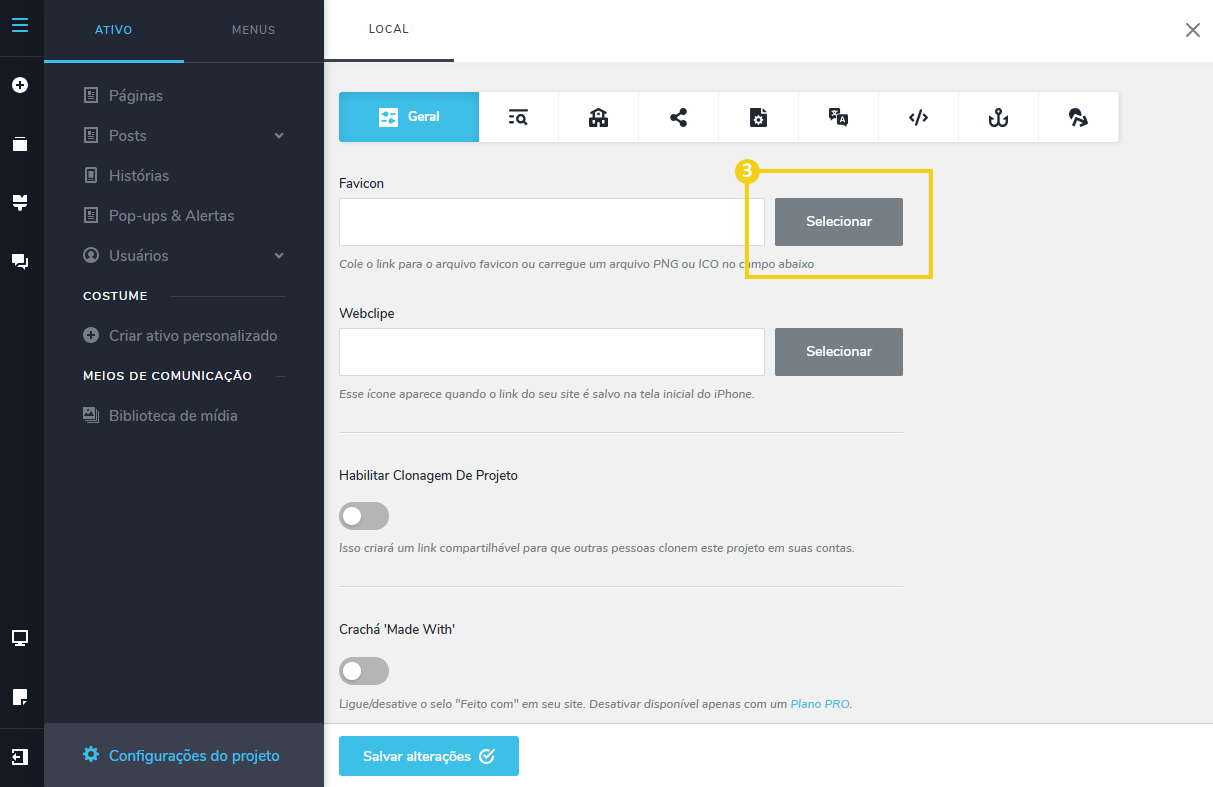Open the Plano PRO link
This screenshot has height=787, width=1213.
[819, 704]
